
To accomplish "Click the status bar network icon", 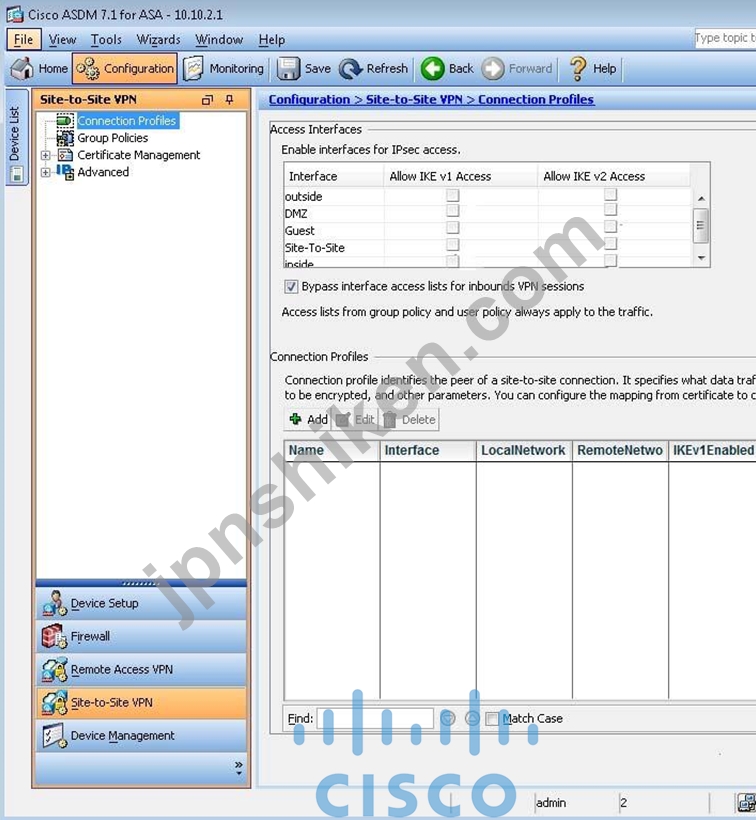I will point(747,802).
